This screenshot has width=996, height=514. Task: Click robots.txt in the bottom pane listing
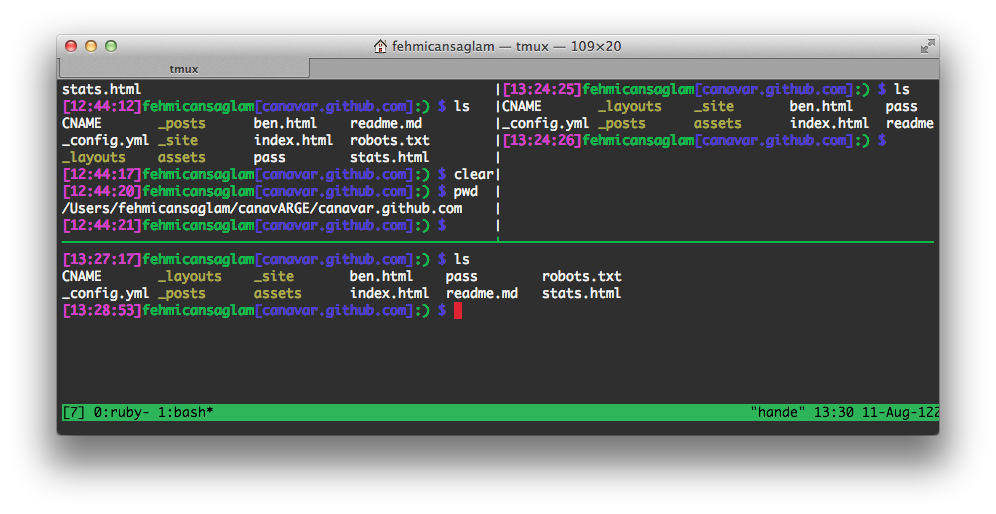[581, 276]
